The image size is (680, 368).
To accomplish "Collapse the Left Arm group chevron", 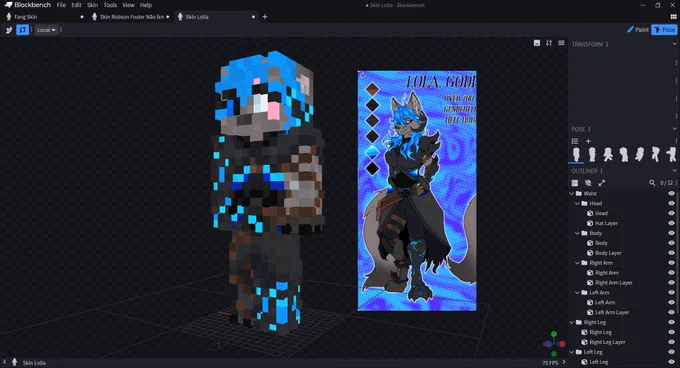I will pyautogui.click(x=577, y=293).
